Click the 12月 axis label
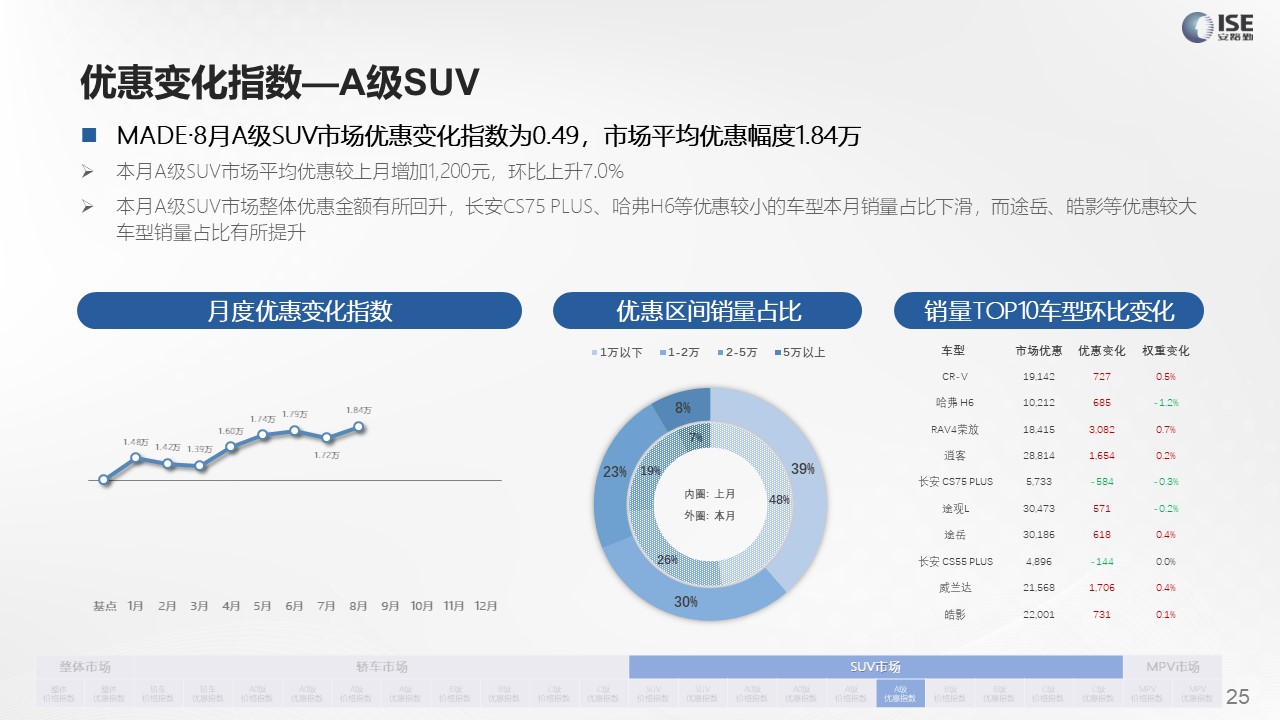Viewport: 1280px width, 720px height. click(x=485, y=606)
